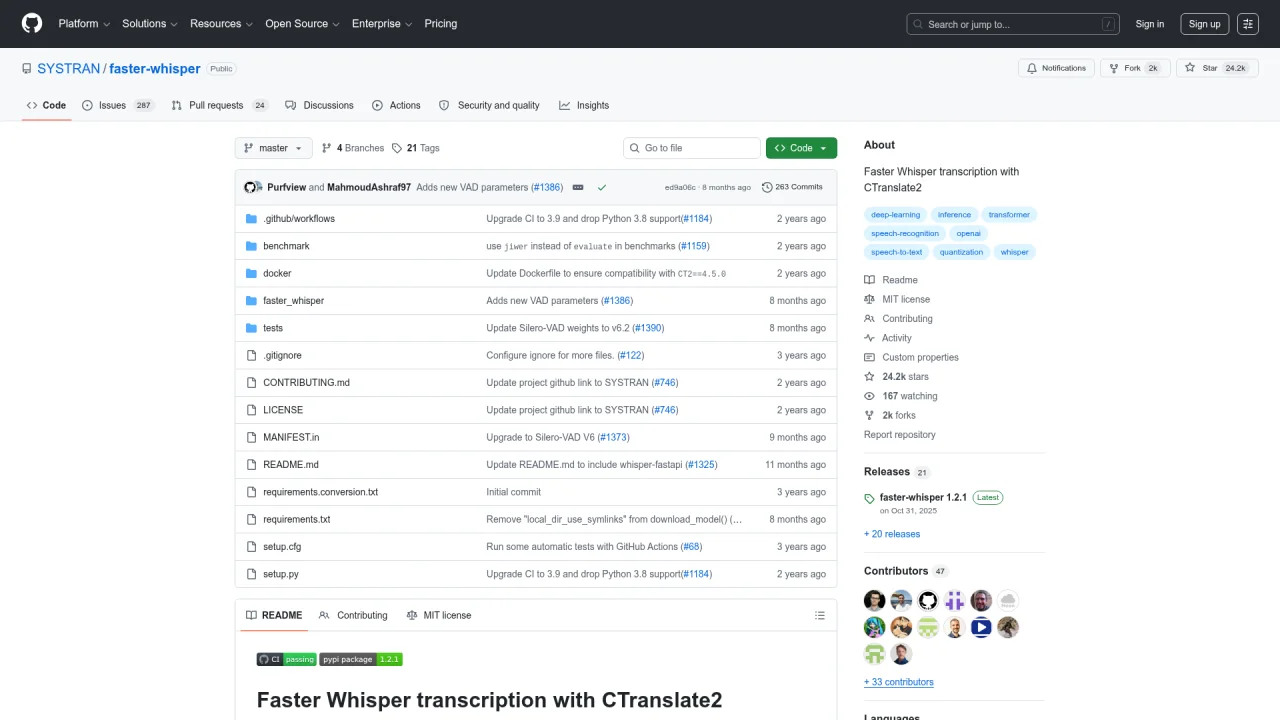Open the faster_whisper folder
1280x720 pixels.
(x=293, y=300)
